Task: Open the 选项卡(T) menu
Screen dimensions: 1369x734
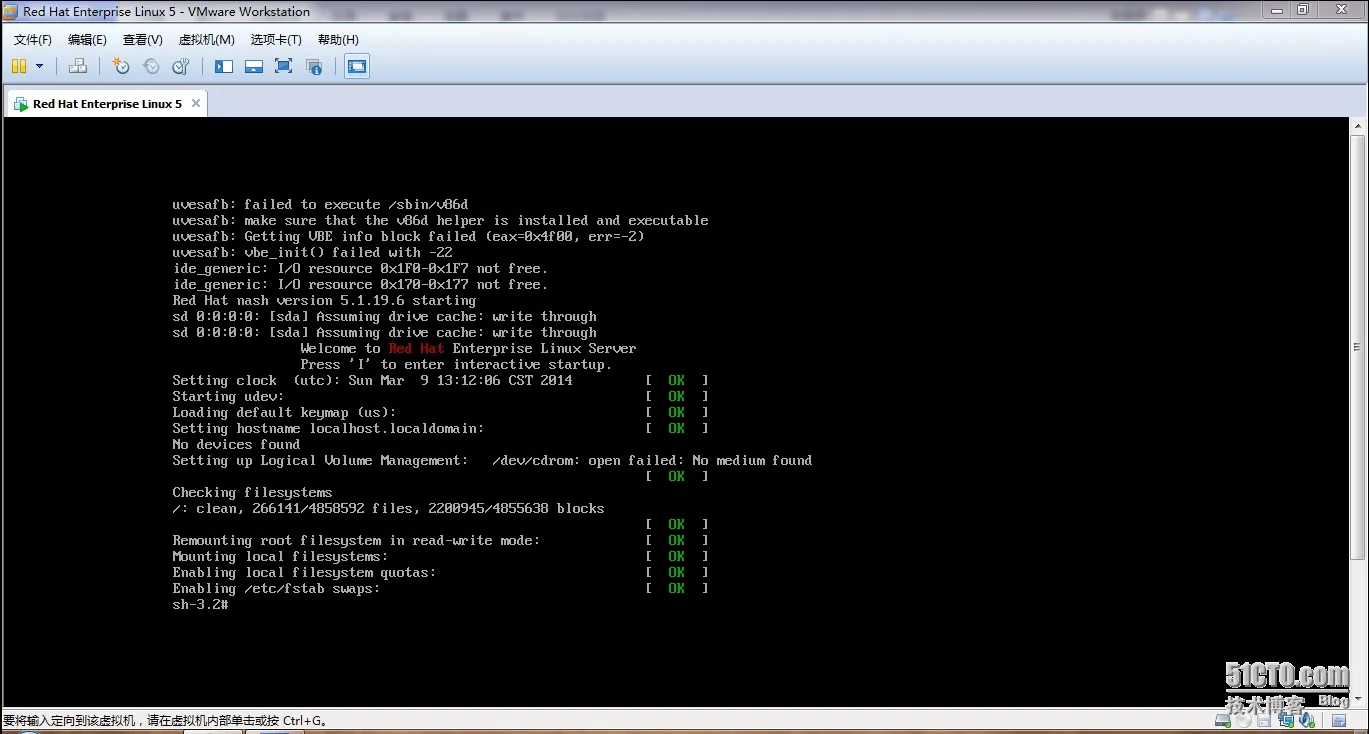Action: [276, 39]
